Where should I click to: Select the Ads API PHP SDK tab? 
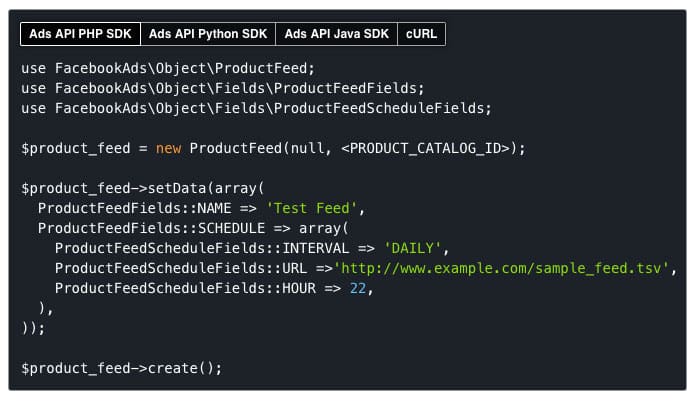coord(80,34)
